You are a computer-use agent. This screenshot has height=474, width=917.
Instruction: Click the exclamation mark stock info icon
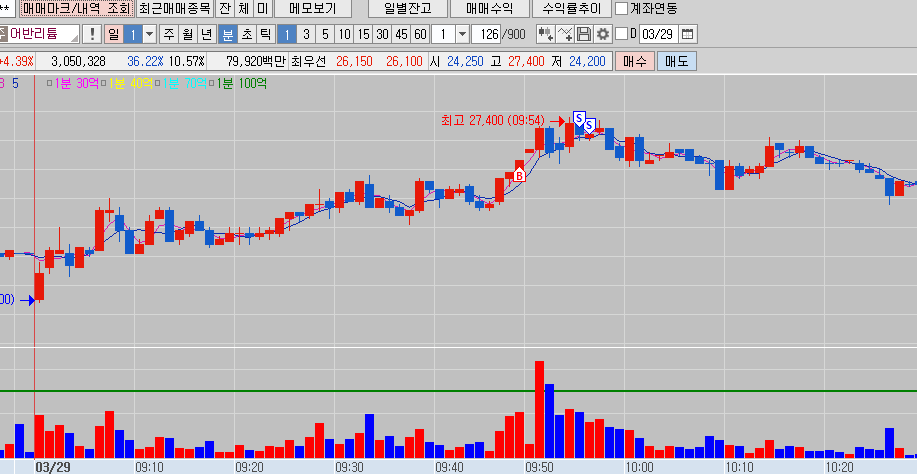[93, 34]
